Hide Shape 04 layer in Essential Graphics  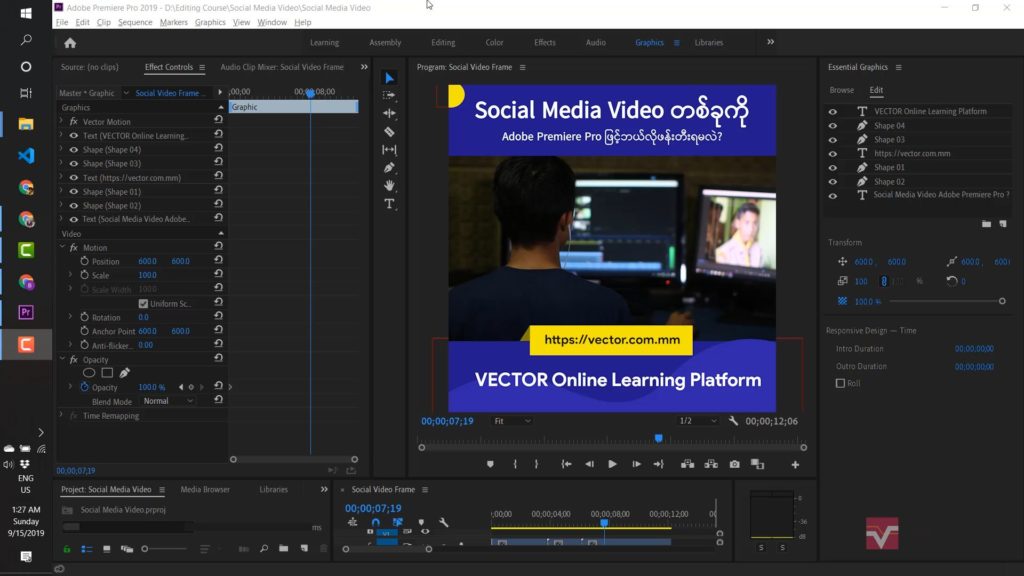(x=833, y=125)
